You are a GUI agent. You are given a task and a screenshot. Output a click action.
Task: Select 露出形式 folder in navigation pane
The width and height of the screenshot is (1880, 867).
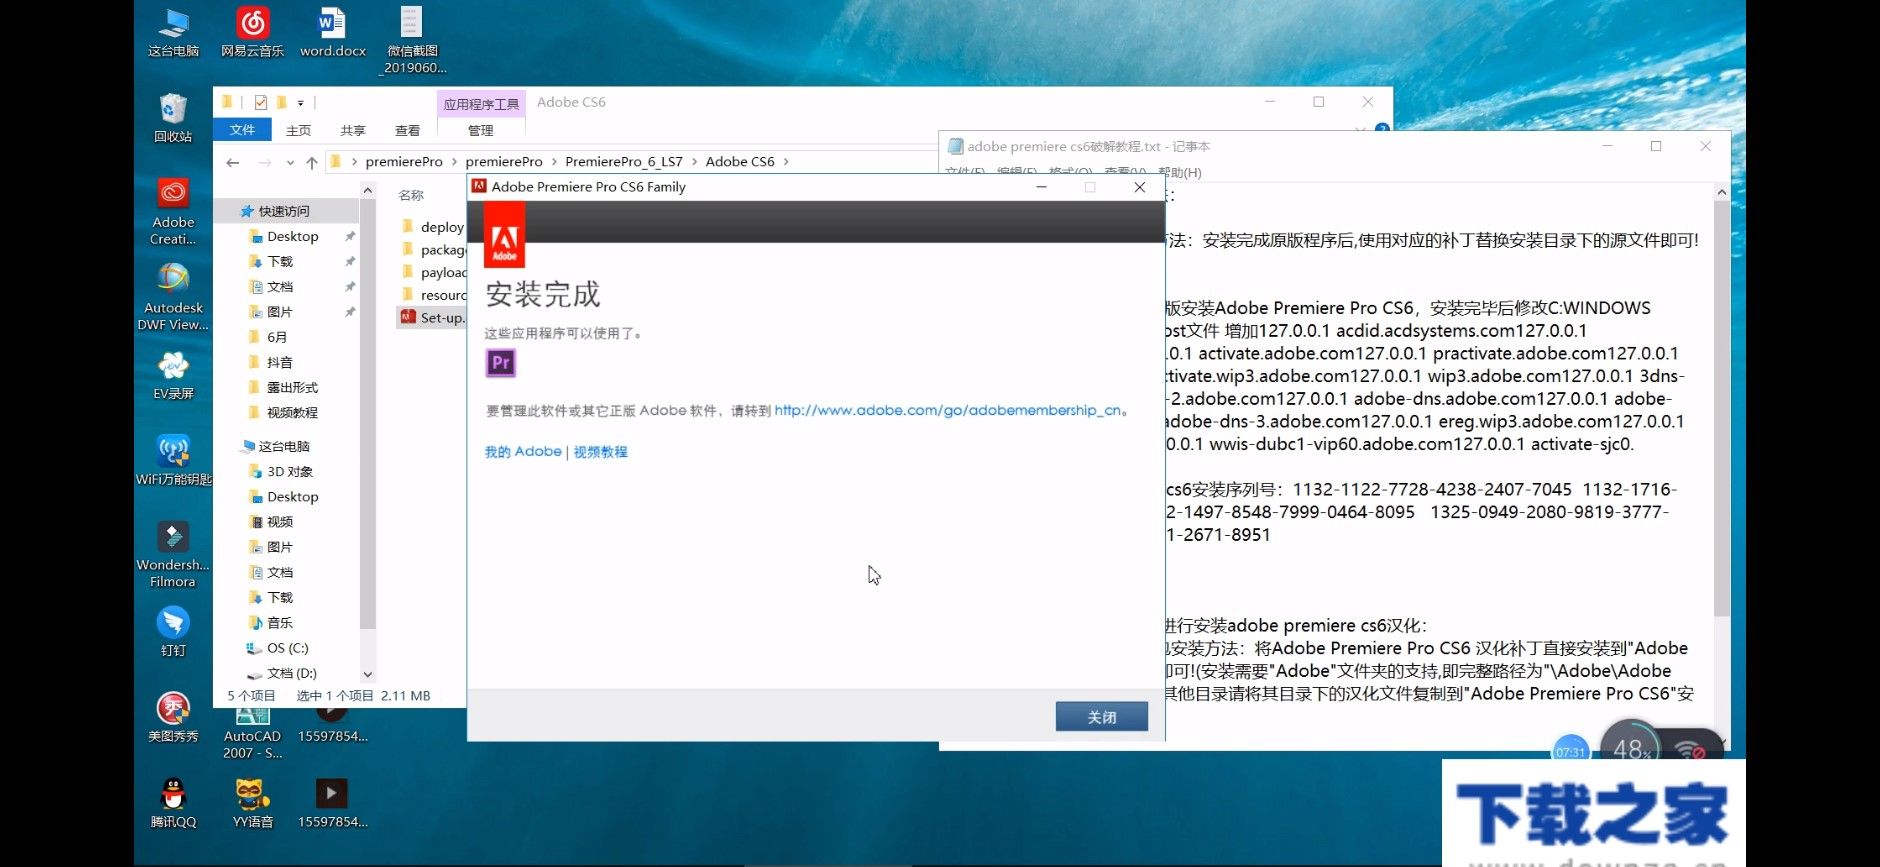point(292,387)
